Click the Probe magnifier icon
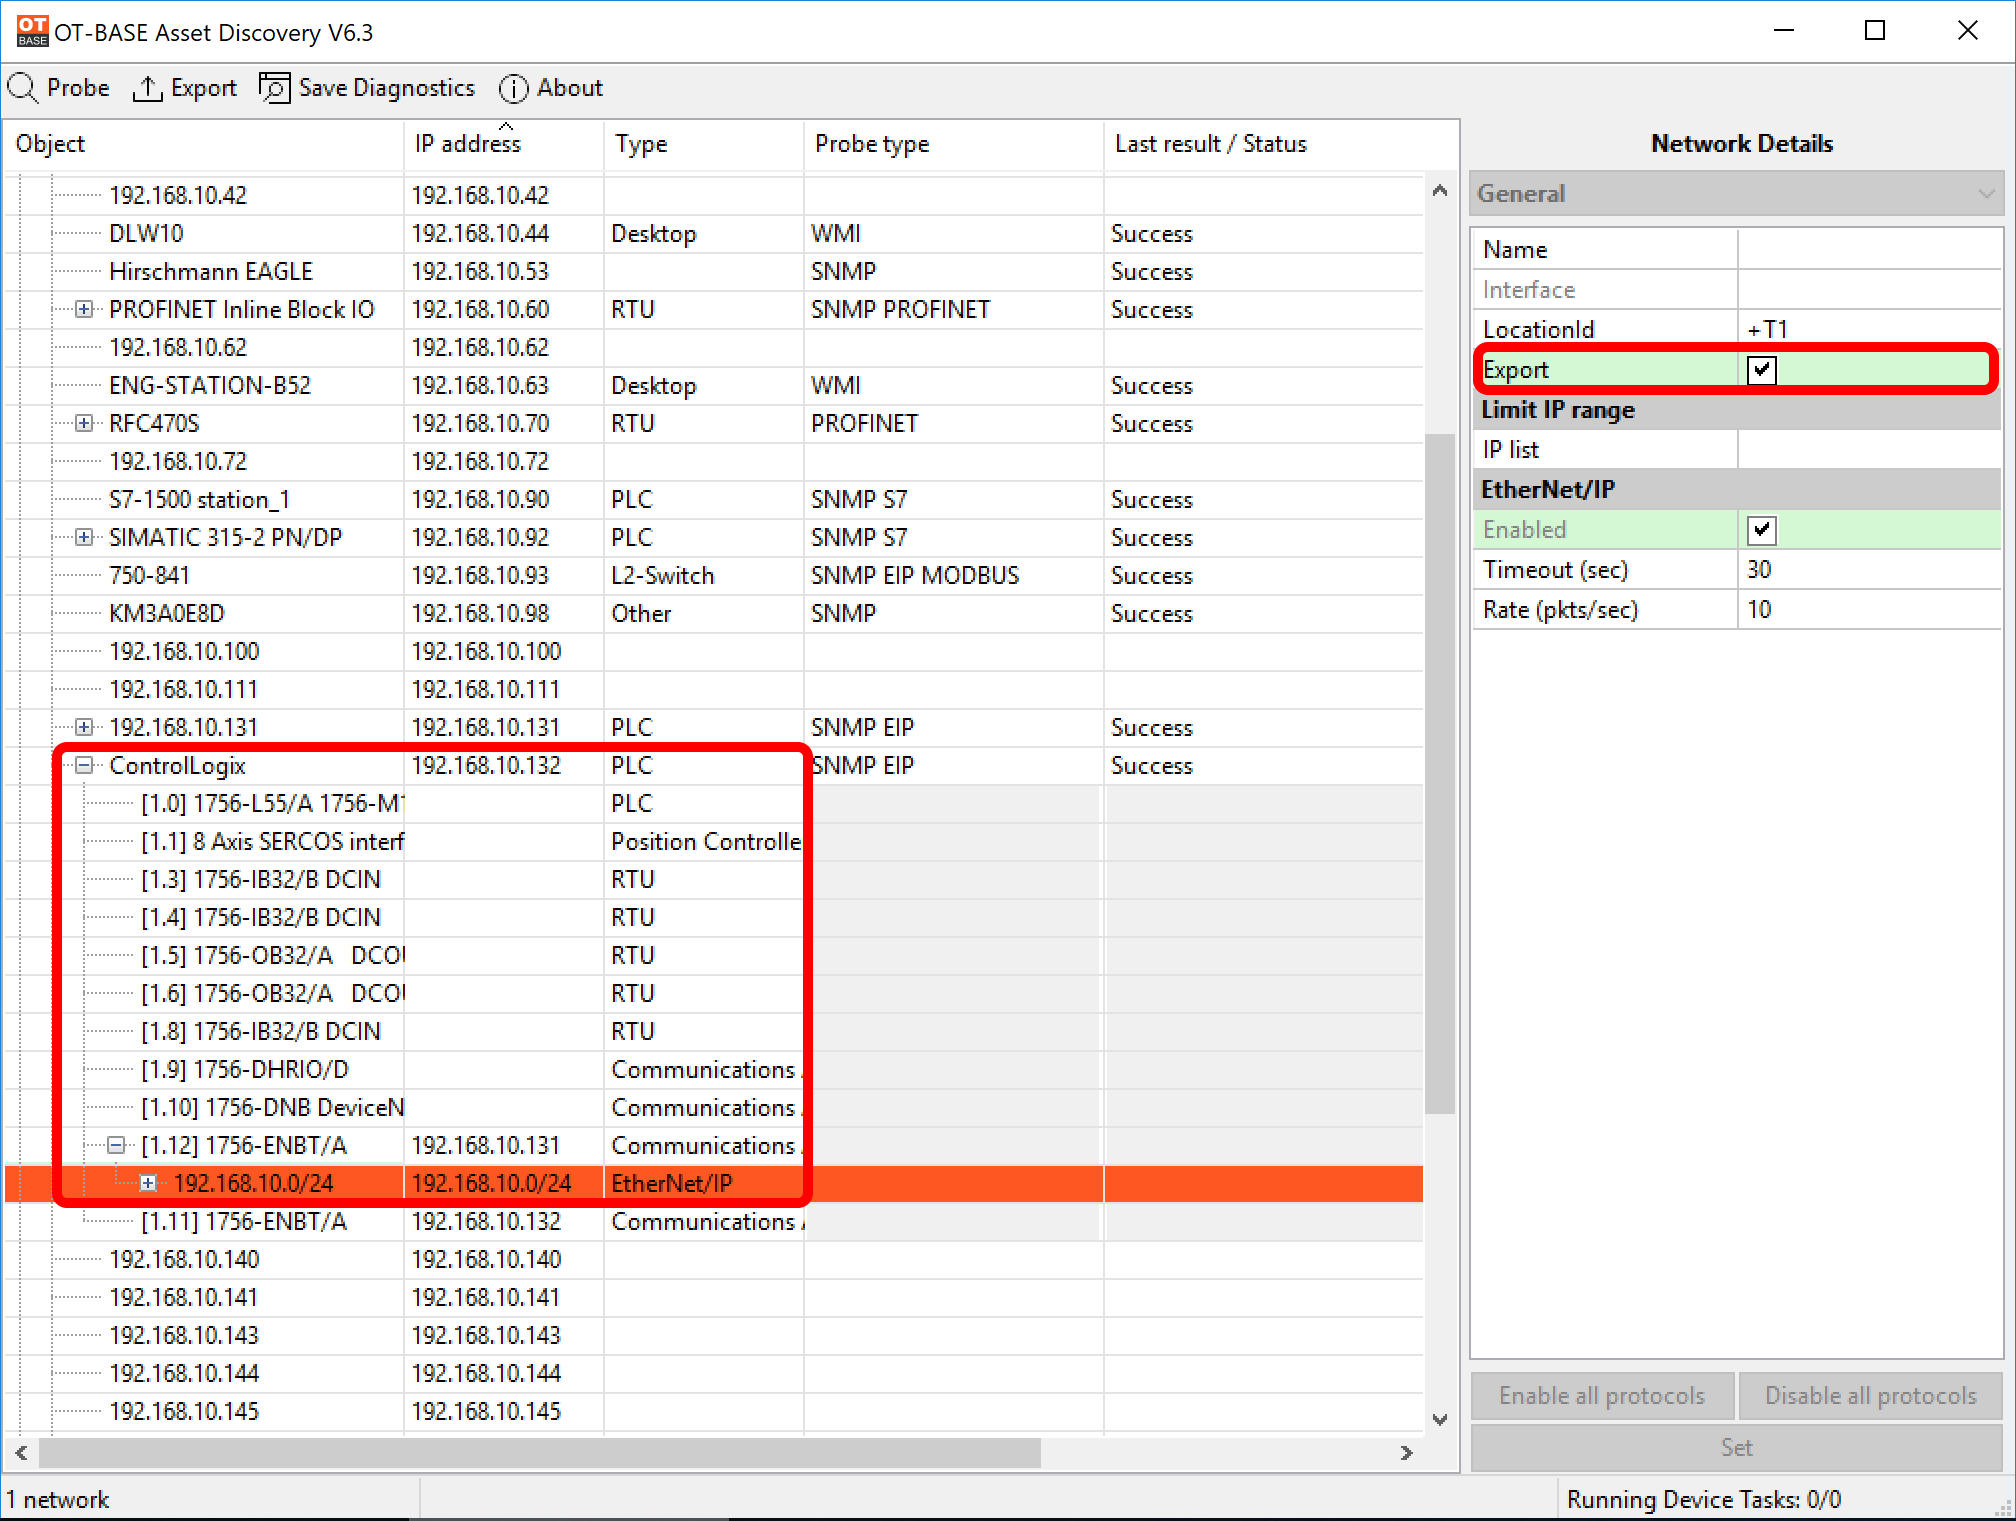The image size is (2016, 1521). point(22,88)
